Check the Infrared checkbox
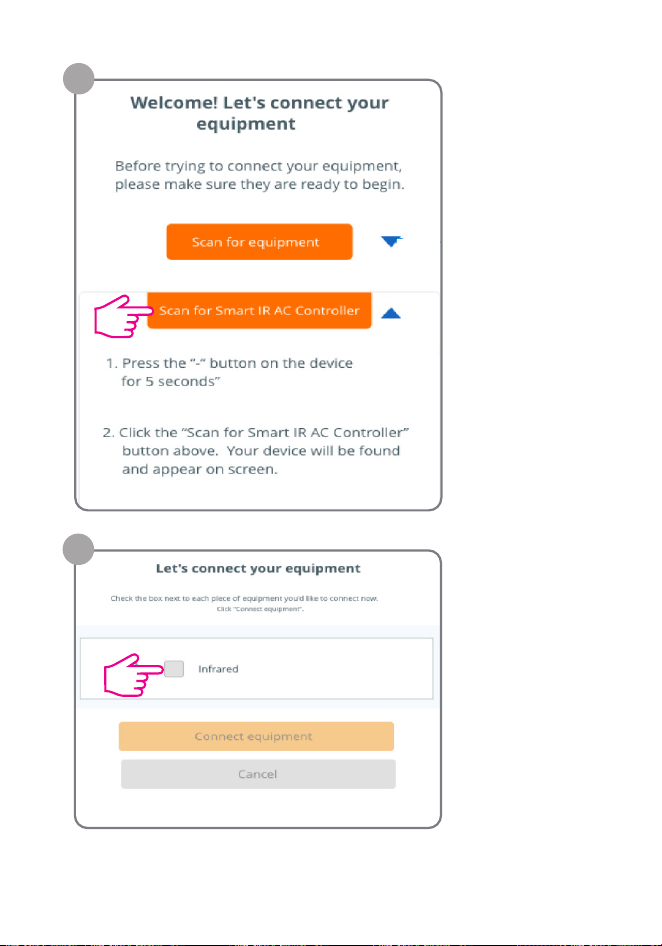The image size is (662, 946). pos(174,668)
